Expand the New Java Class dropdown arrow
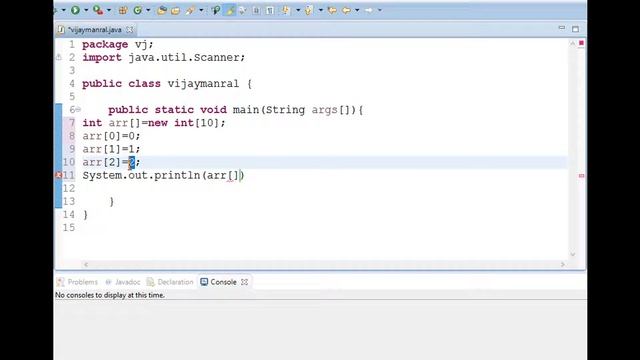640x360 pixels. click(x=148, y=10)
